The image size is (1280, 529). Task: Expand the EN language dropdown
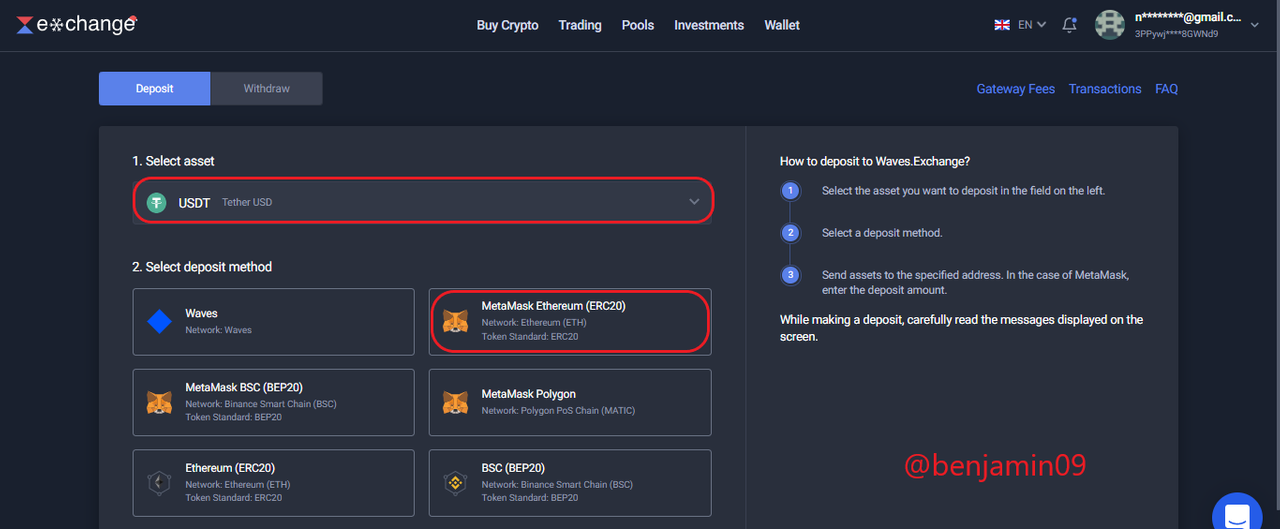(1032, 25)
